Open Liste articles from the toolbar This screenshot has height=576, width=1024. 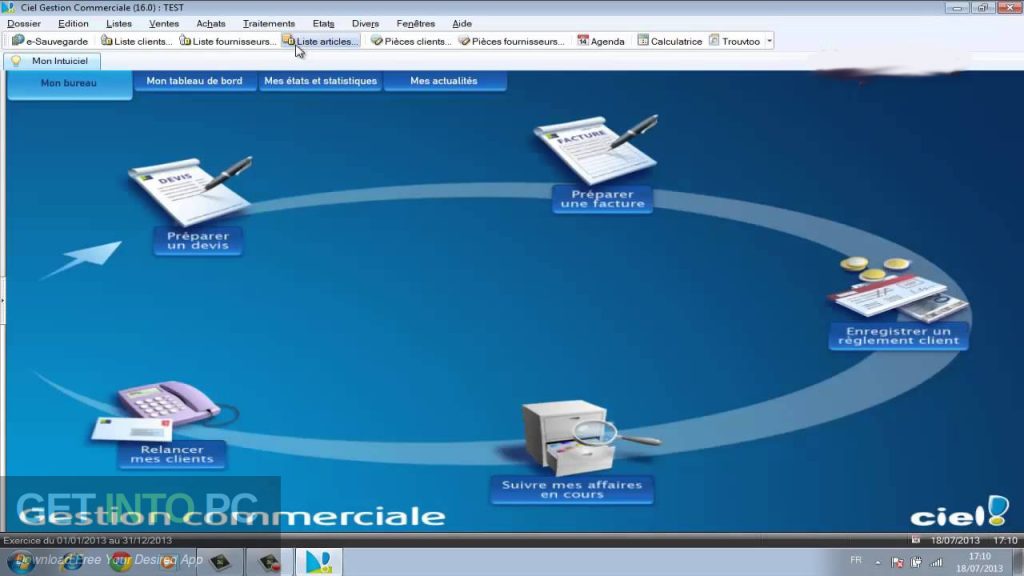coord(321,41)
